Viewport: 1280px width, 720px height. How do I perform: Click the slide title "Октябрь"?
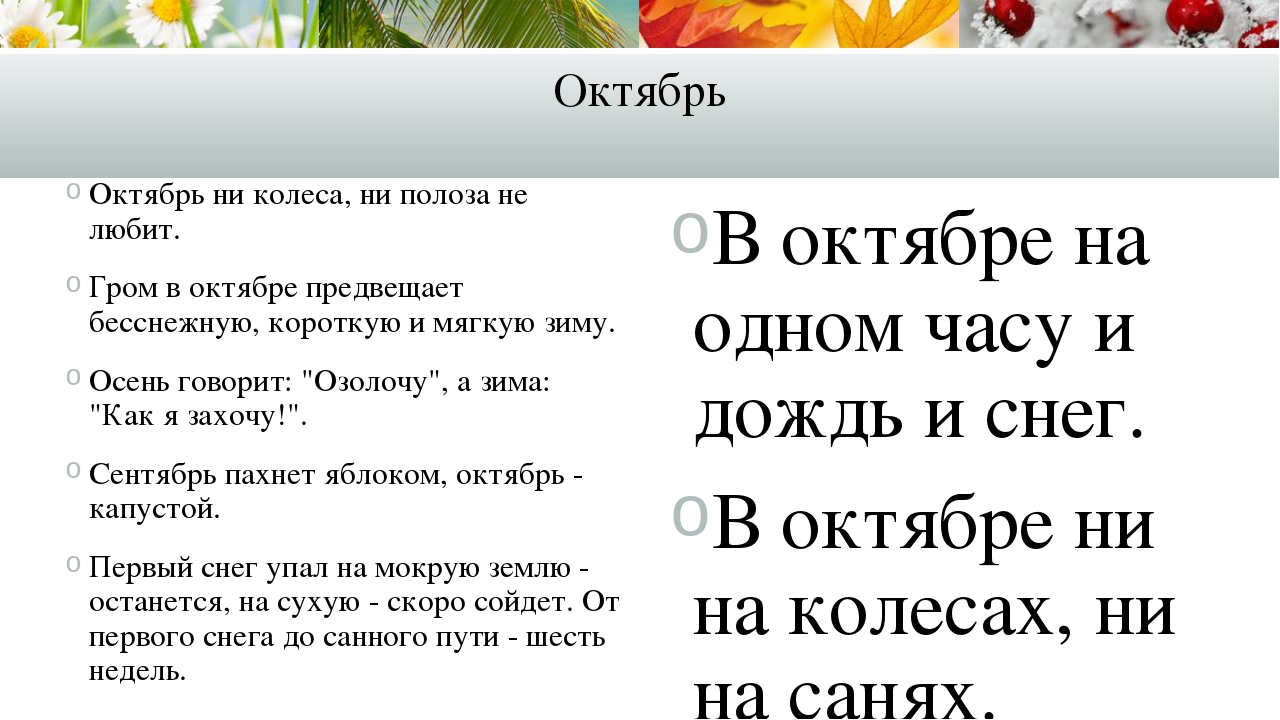(639, 93)
